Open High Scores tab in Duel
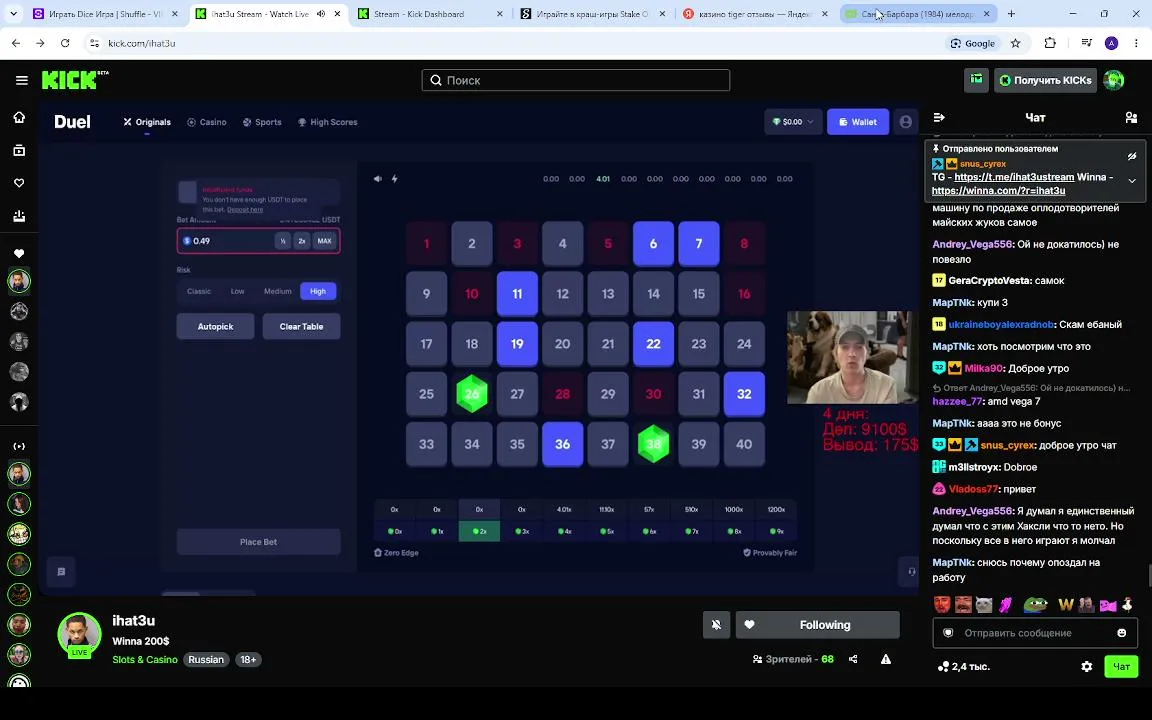 click(328, 122)
